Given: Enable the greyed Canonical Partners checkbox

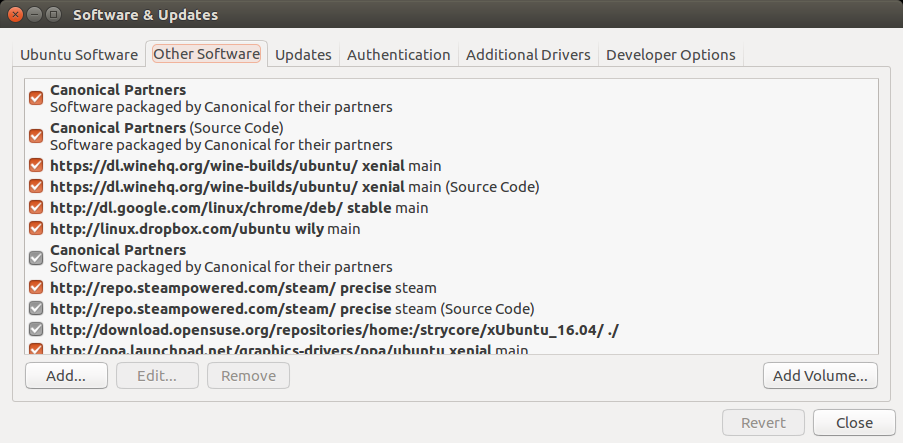Looking at the screenshot, I should (36, 259).
